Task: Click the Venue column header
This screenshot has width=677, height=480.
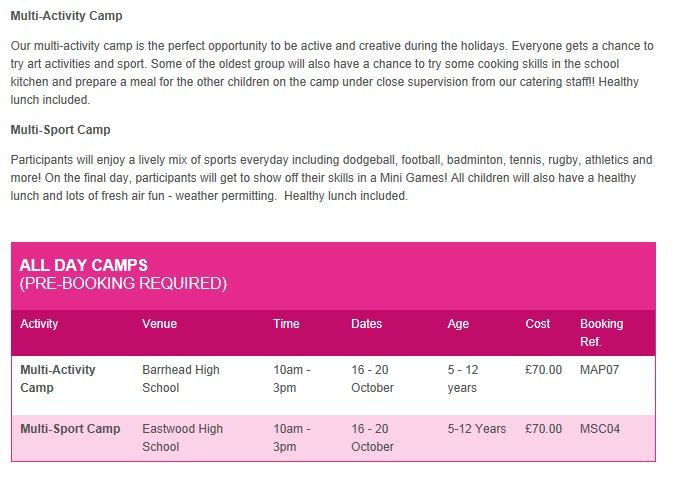Action: [x=160, y=324]
